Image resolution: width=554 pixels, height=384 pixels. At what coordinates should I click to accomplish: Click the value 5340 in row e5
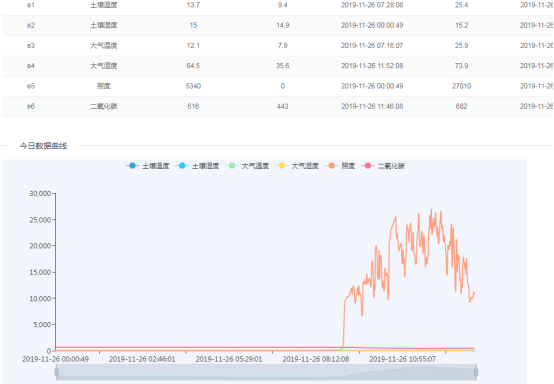pyautogui.click(x=193, y=86)
